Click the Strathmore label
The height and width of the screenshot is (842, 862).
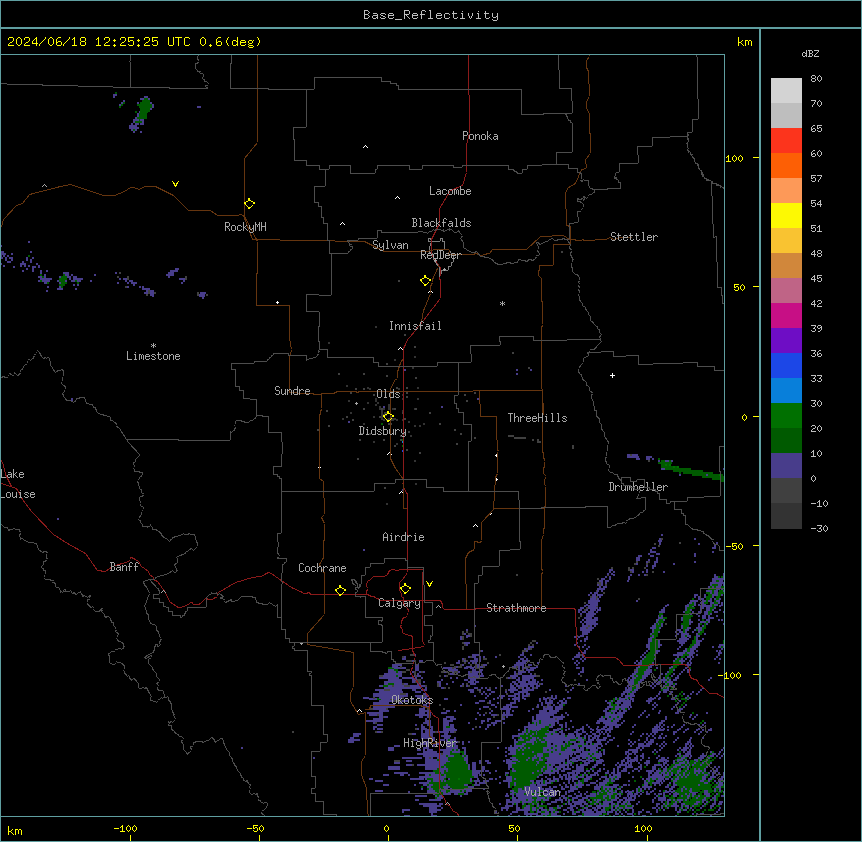point(516,608)
